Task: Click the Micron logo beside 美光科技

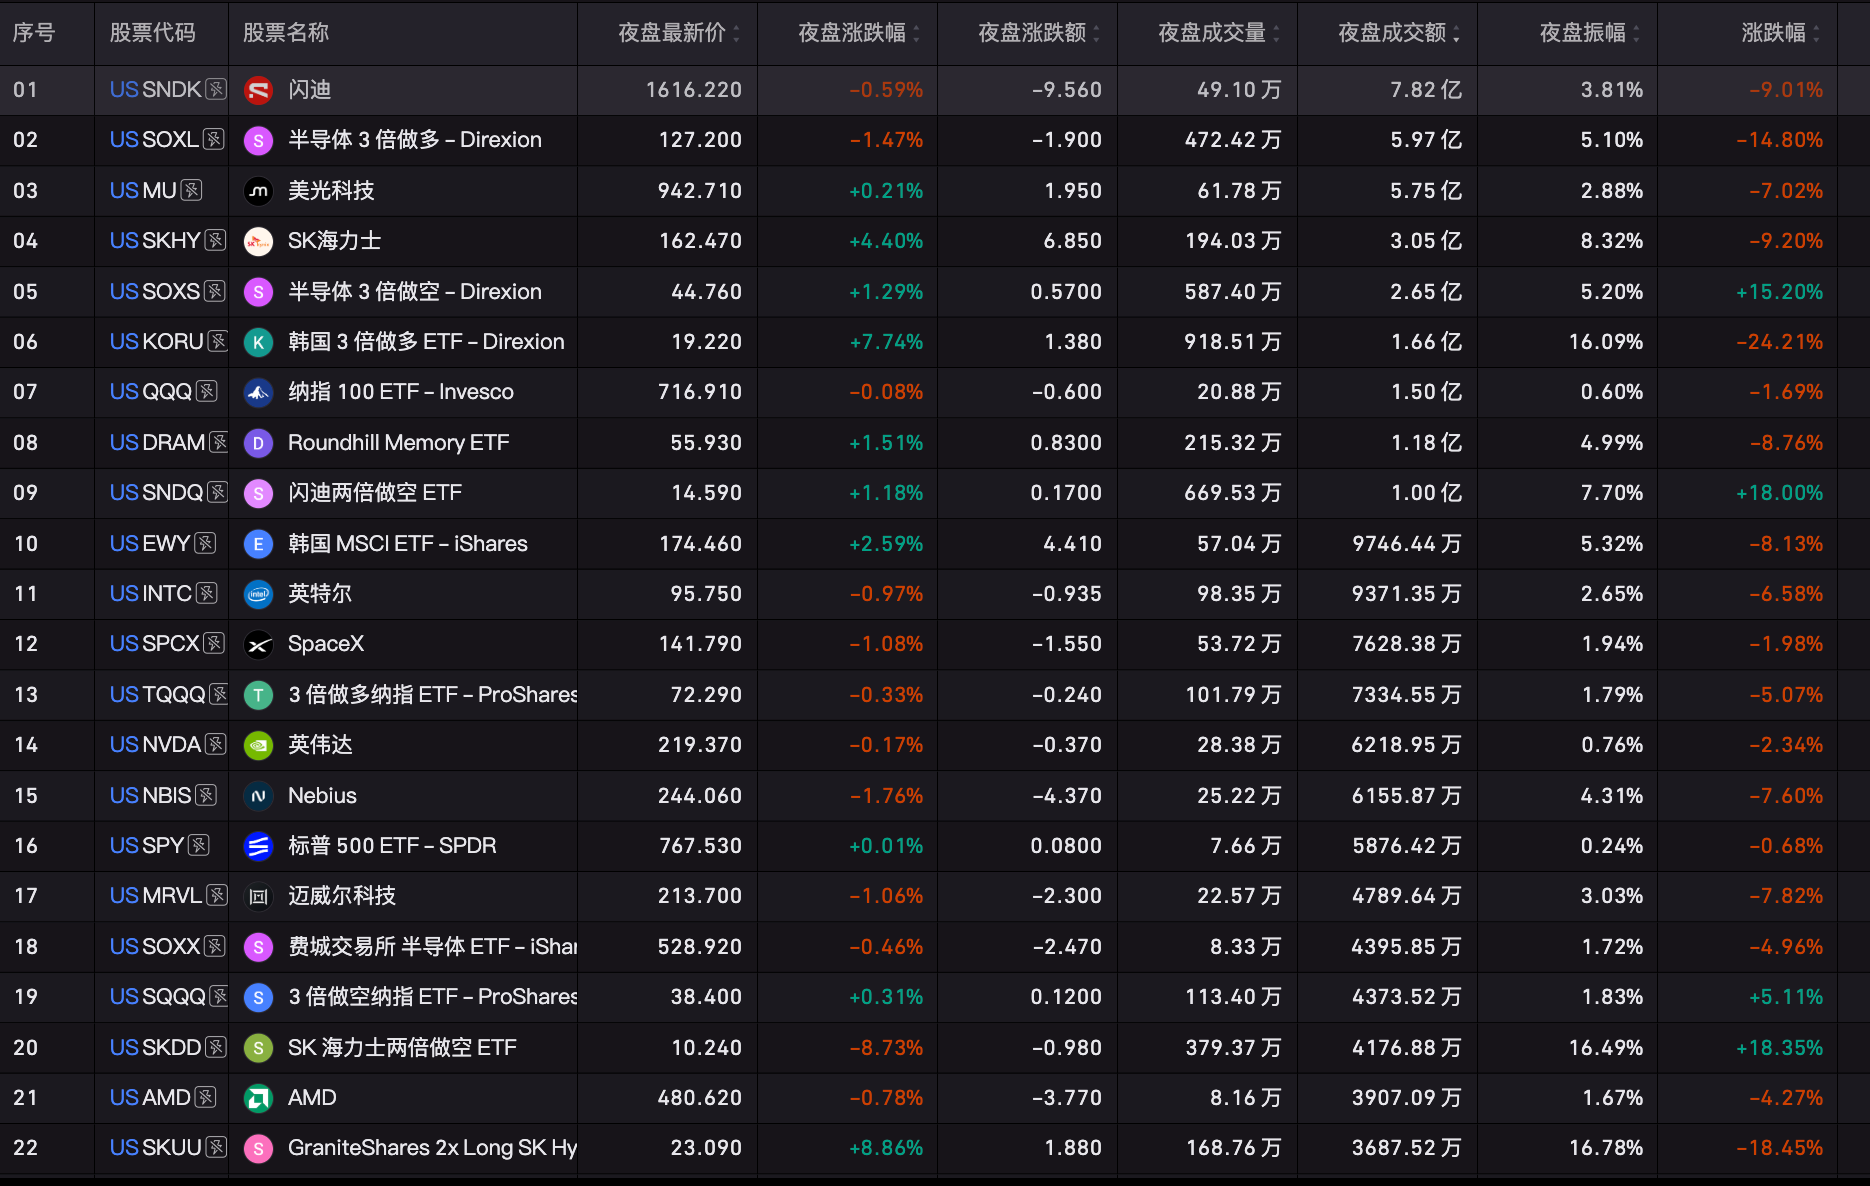Action: coord(259,190)
